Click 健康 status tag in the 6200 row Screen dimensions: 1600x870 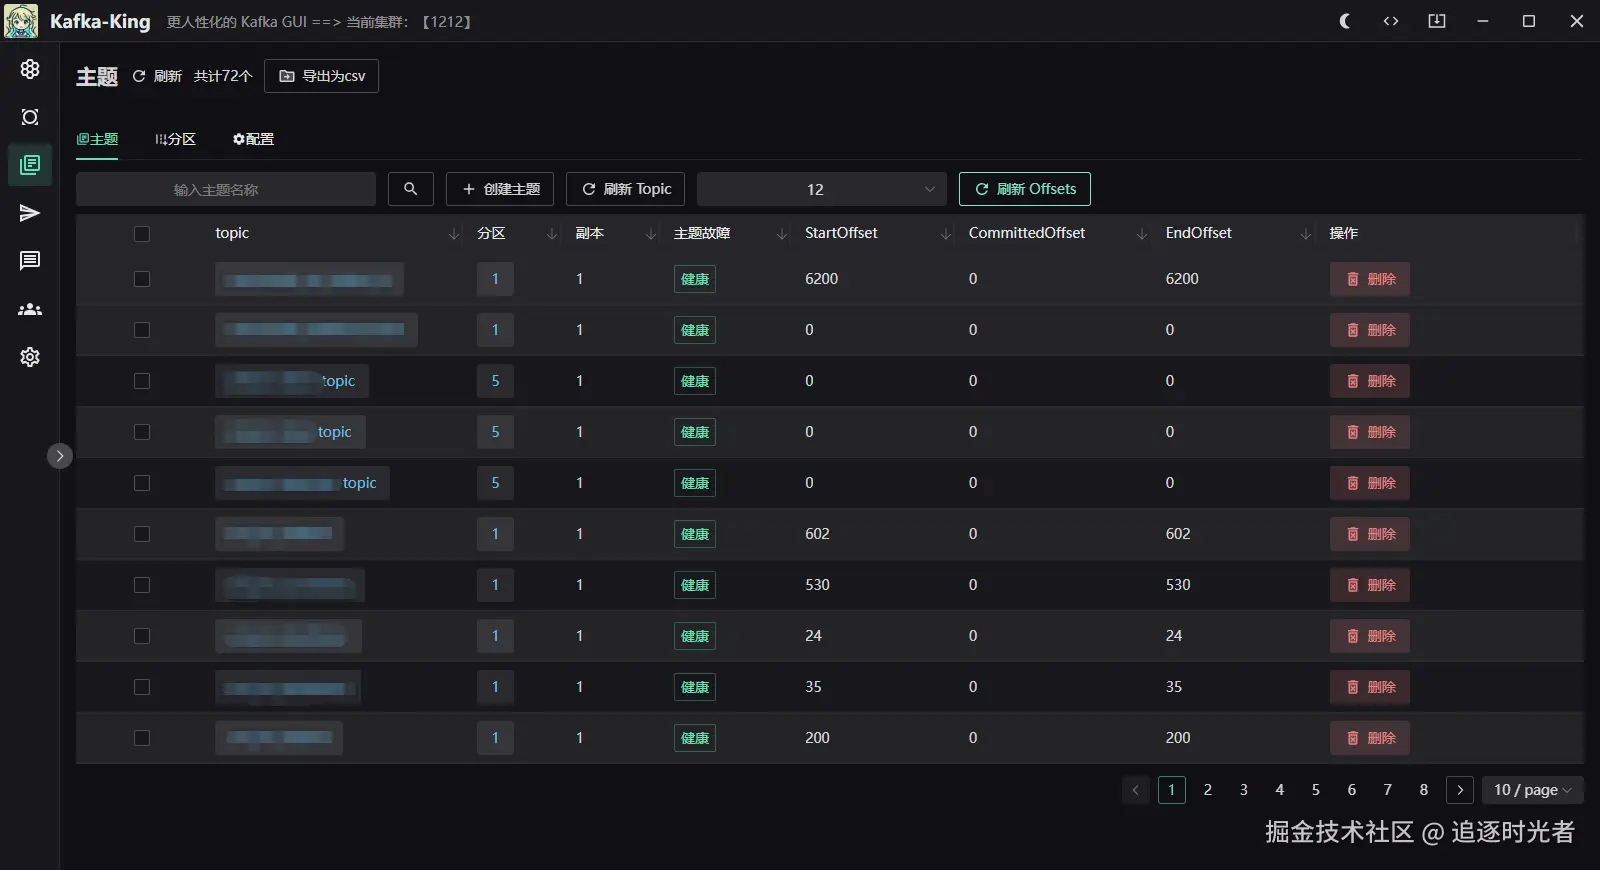[x=695, y=279]
